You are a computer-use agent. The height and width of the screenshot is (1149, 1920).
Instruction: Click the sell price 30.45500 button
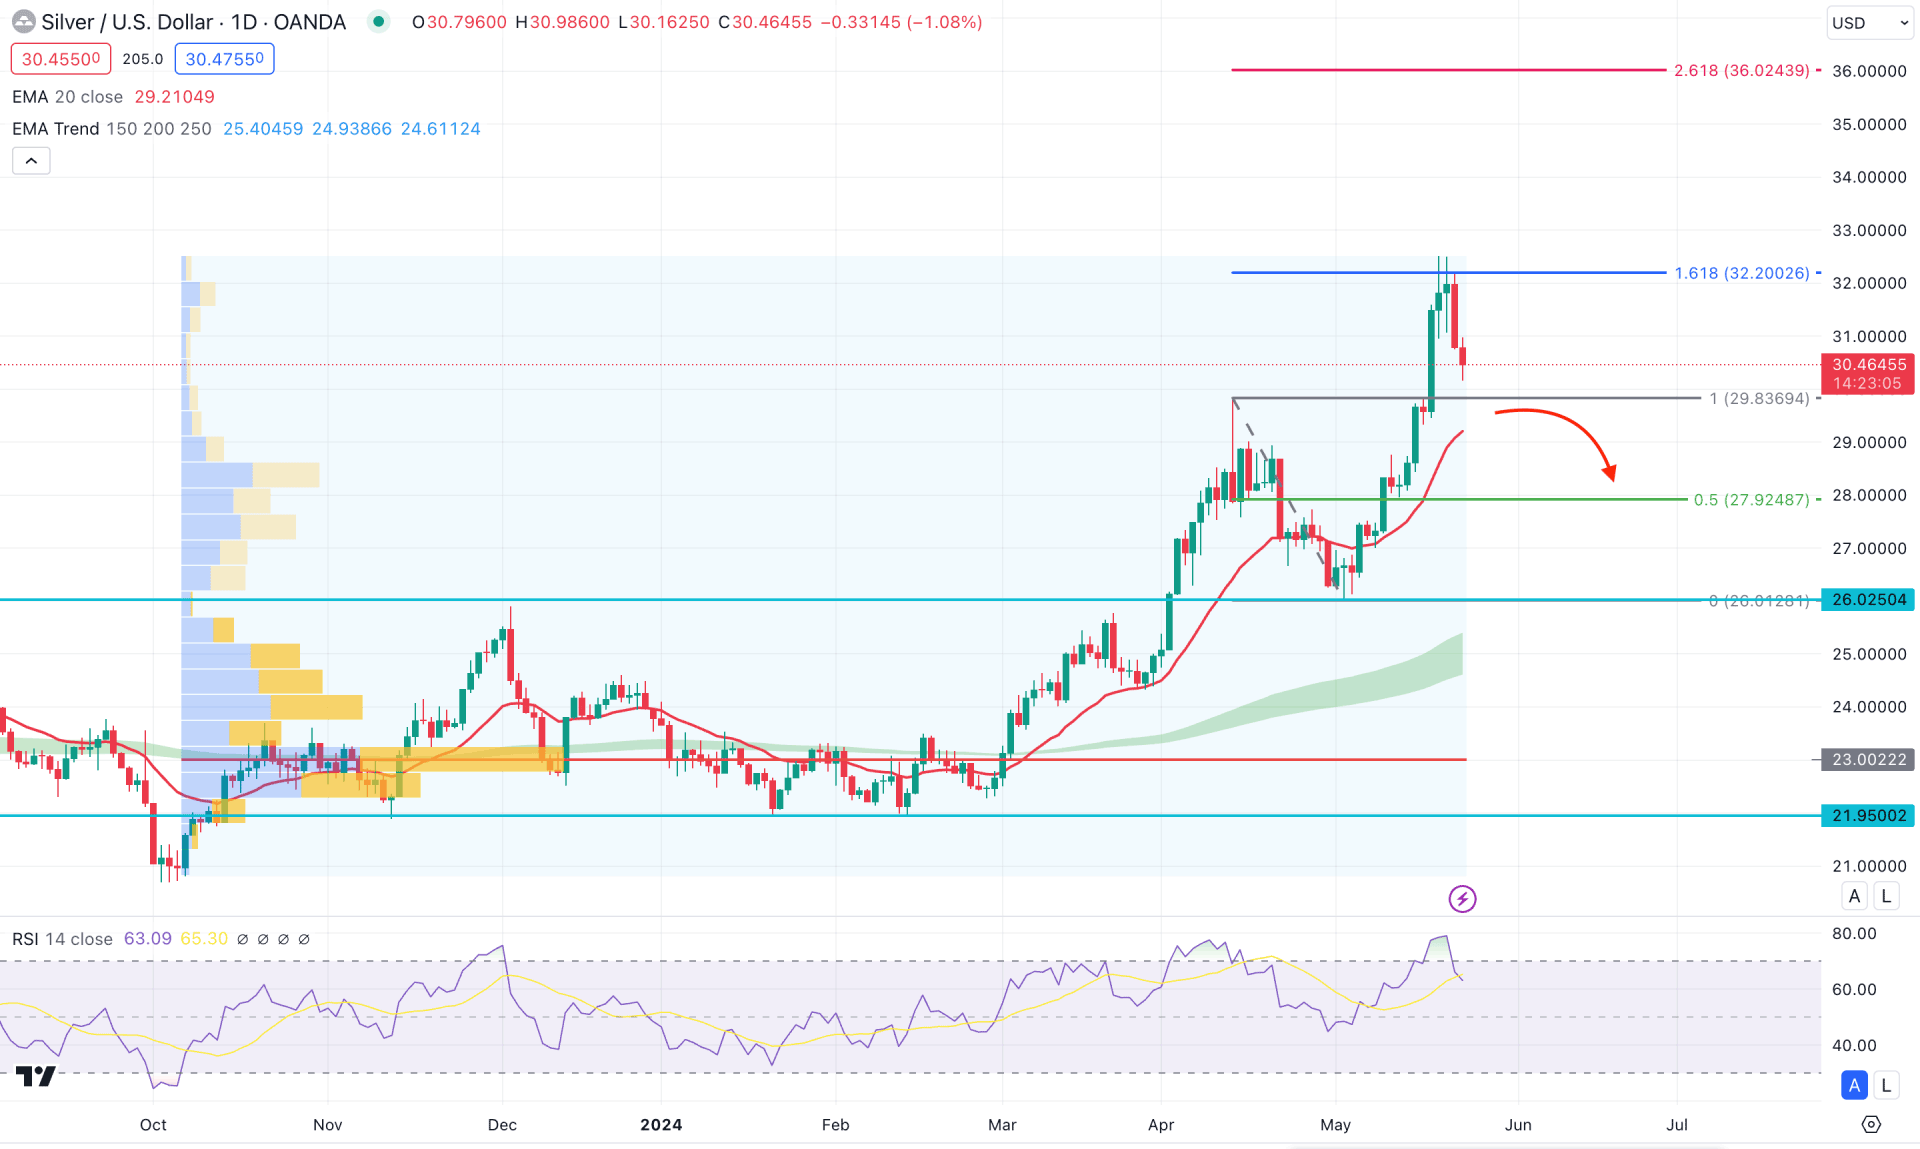(61, 59)
